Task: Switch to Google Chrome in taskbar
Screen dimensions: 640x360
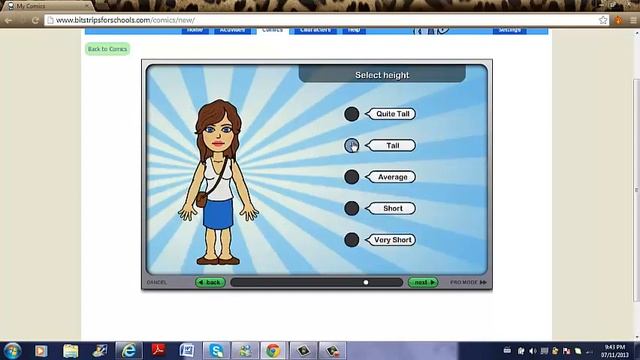Action: pyautogui.click(x=273, y=351)
